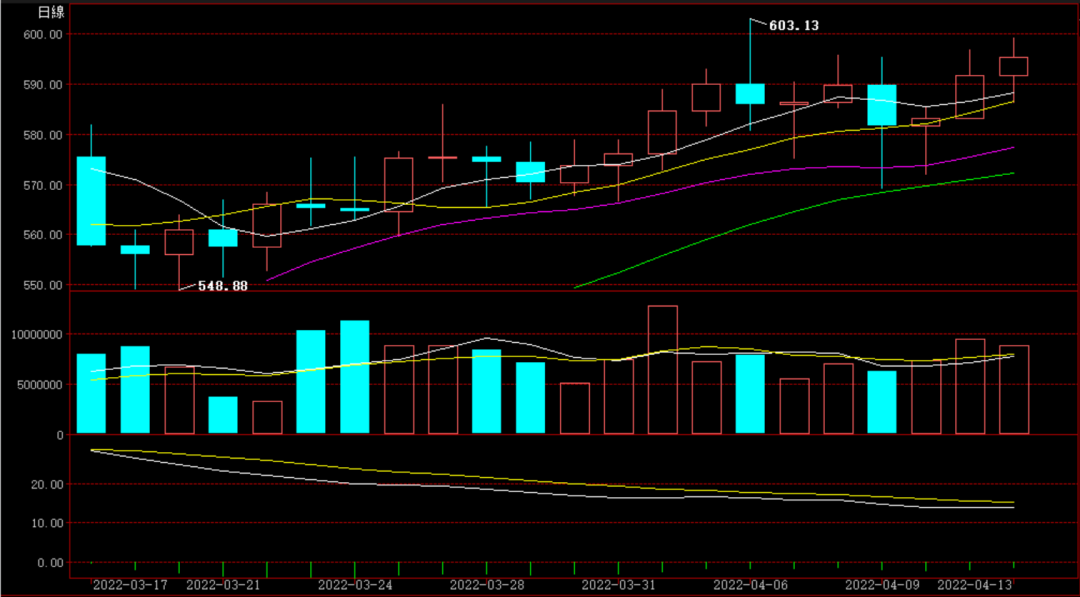
Task: Click the 0.00 indicator axis label
Action: pyautogui.click(x=51, y=563)
